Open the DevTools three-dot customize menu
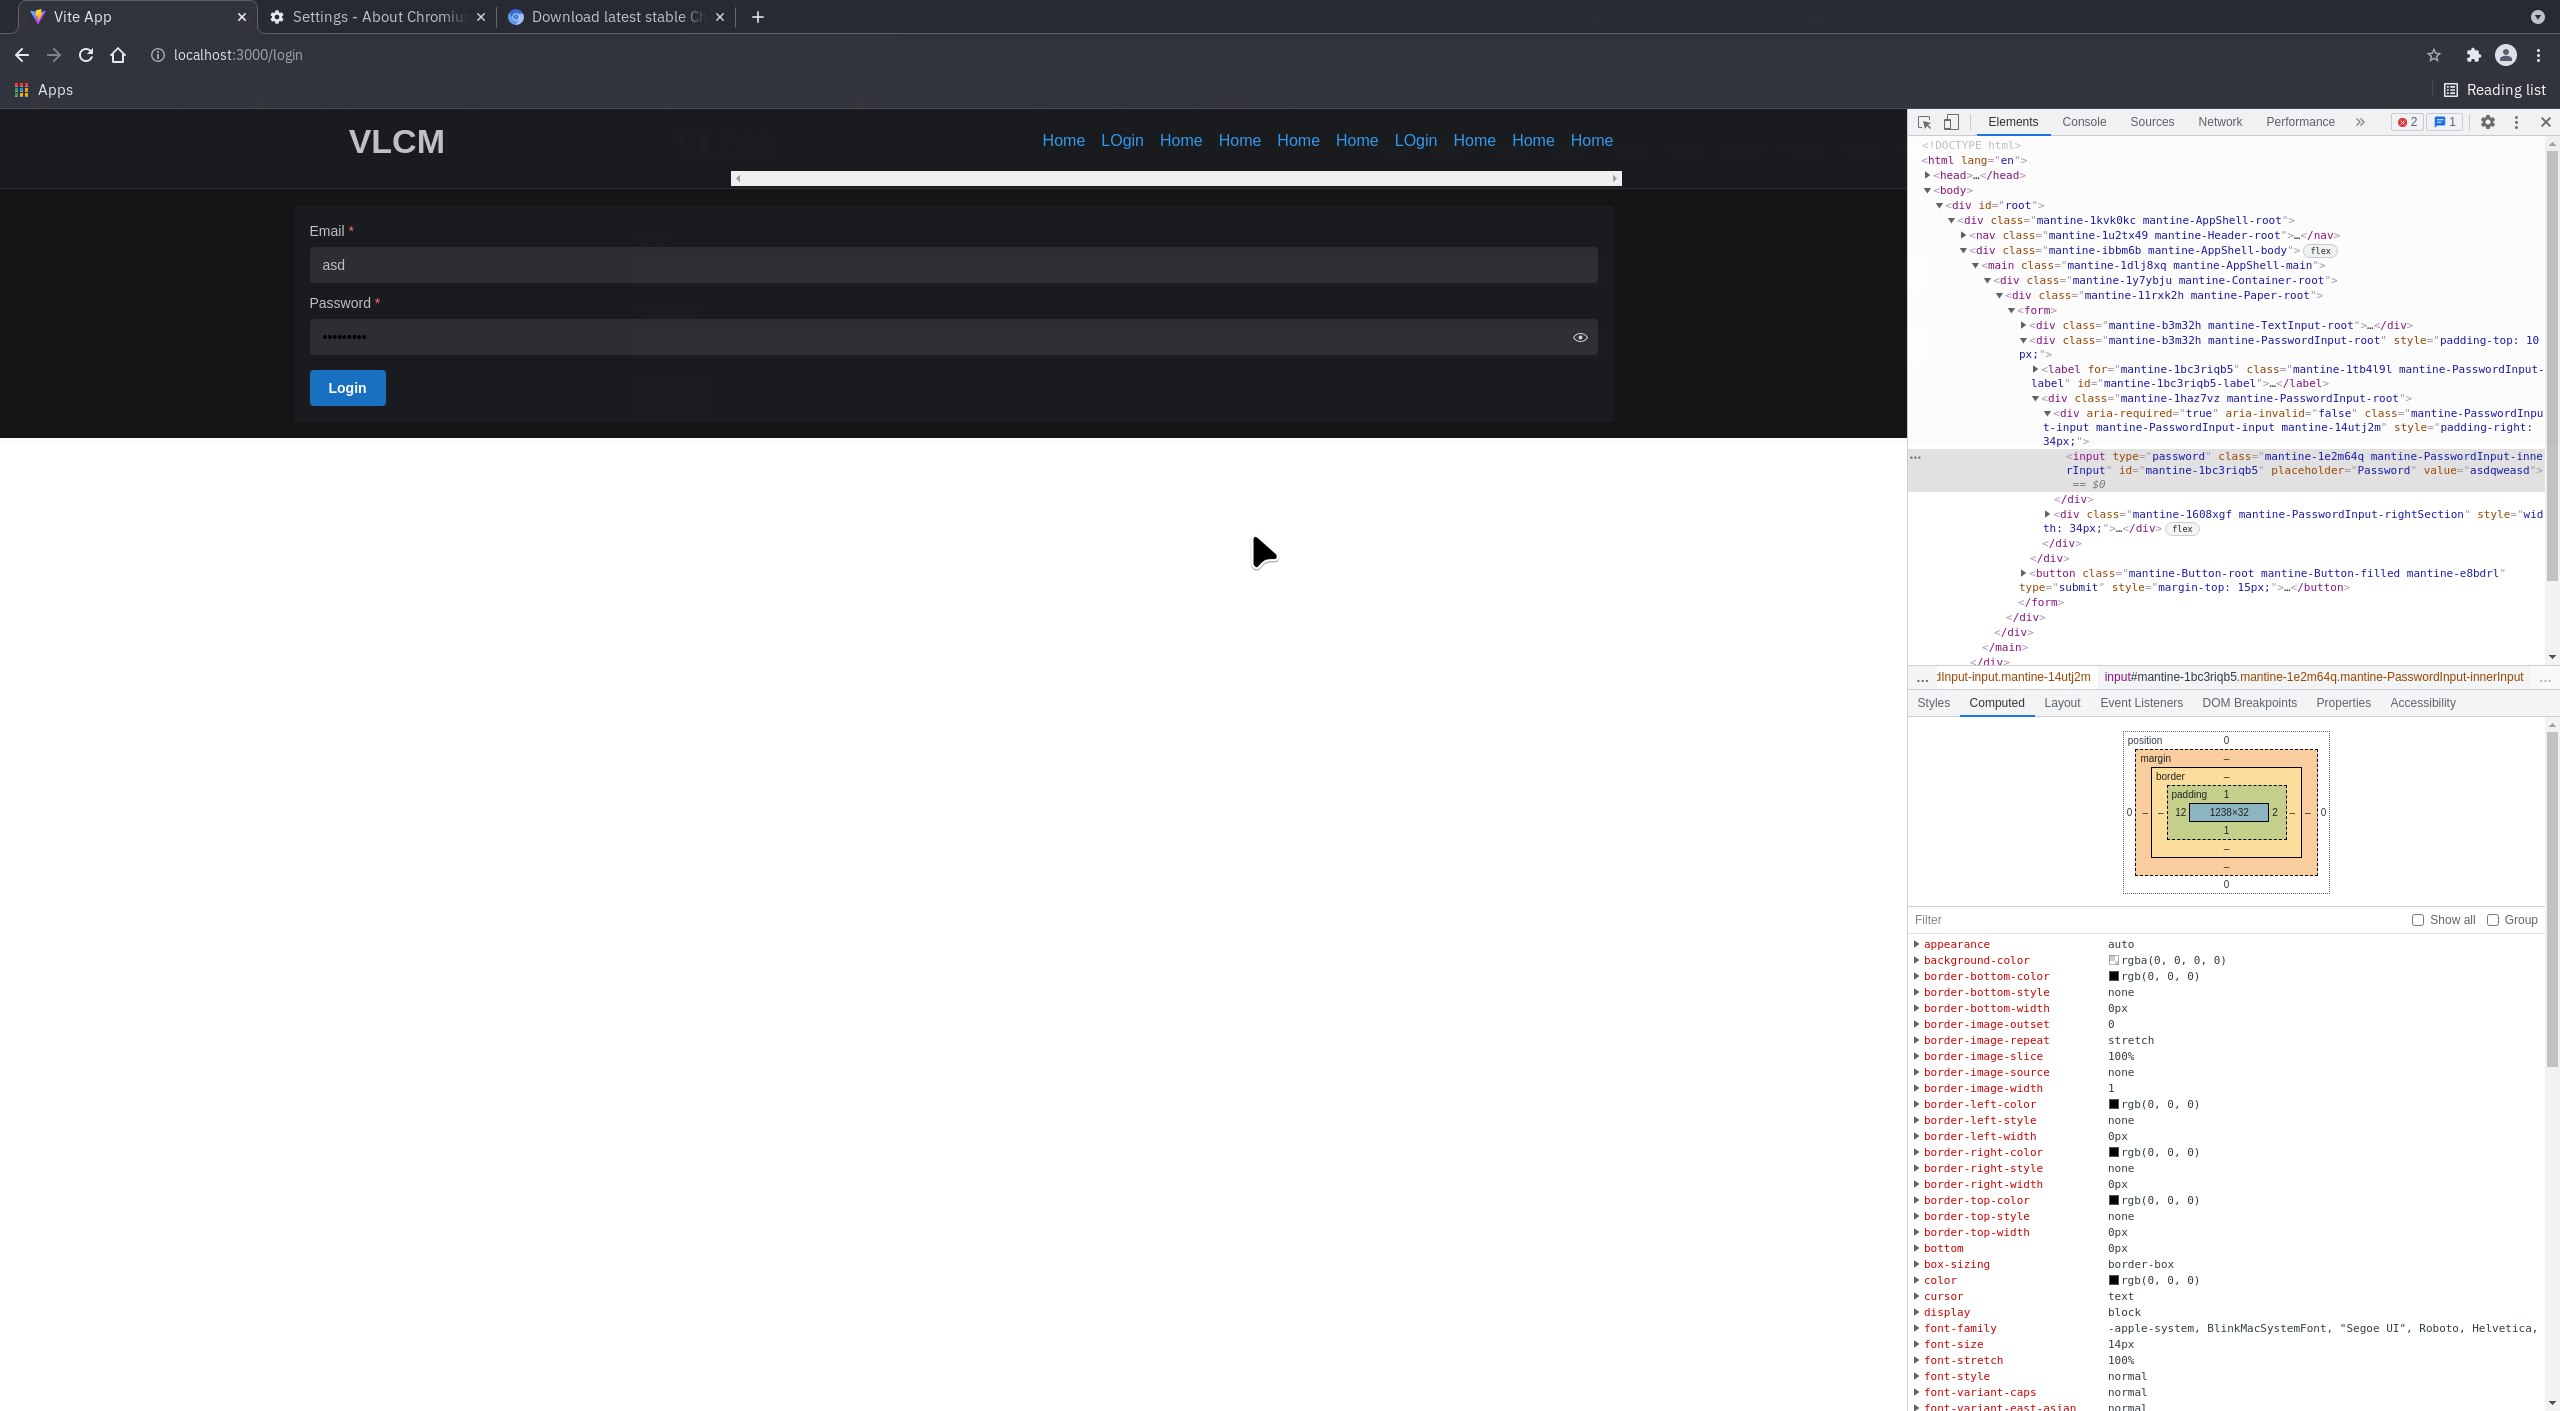The height and width of the screenshot is (1411, 2560). 2516,122
